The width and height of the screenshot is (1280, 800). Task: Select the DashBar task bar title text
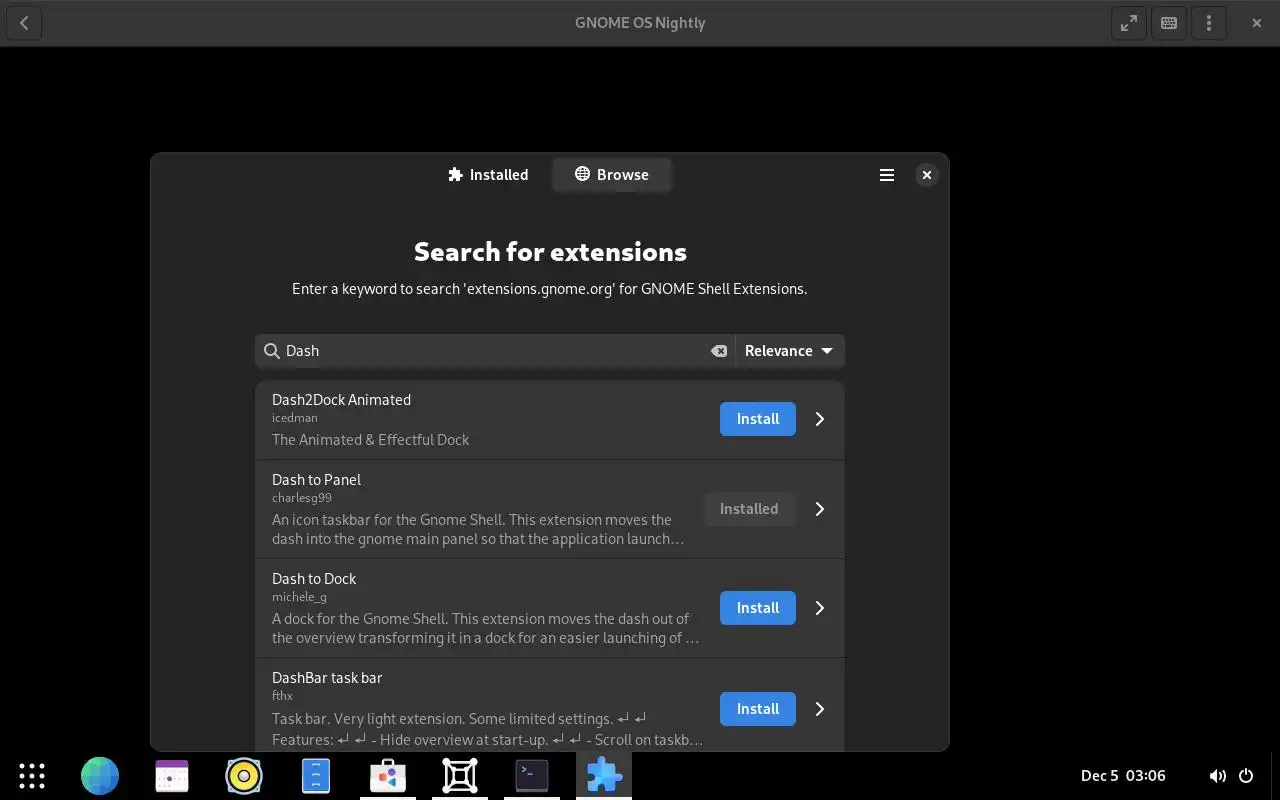[327, 678]
